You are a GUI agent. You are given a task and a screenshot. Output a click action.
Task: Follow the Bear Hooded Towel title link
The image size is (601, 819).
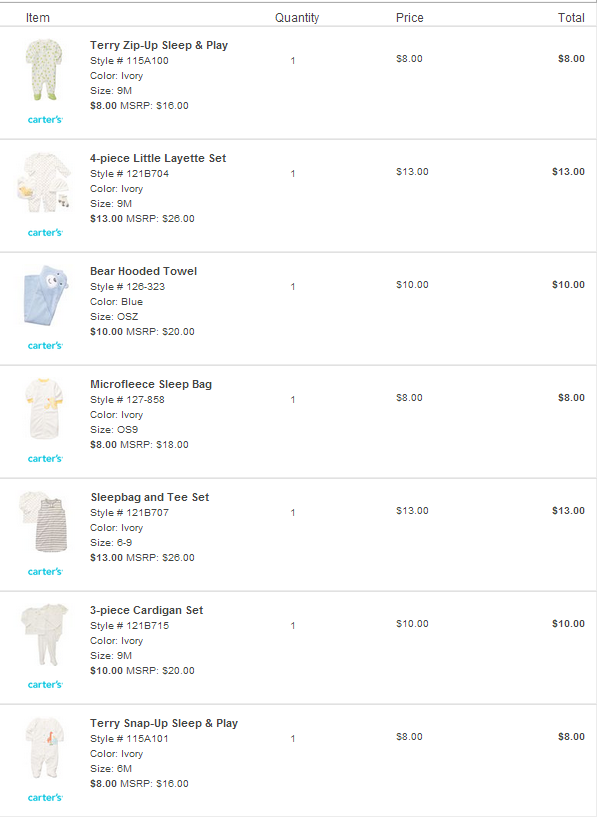tap(143, 271)
